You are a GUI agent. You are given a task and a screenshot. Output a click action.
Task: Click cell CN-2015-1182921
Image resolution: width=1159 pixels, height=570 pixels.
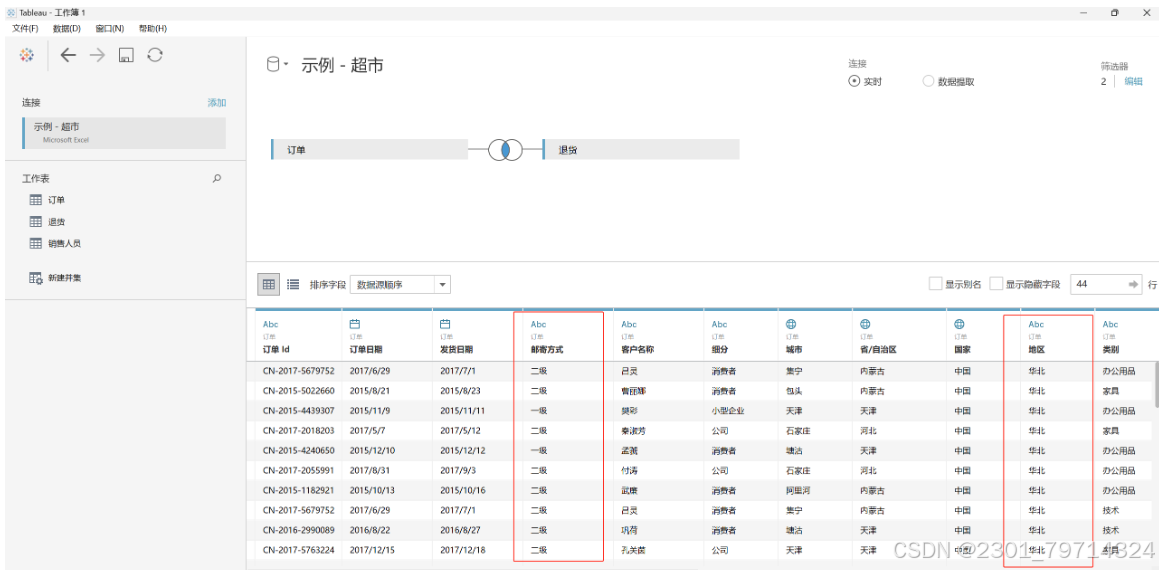[299, 490]
